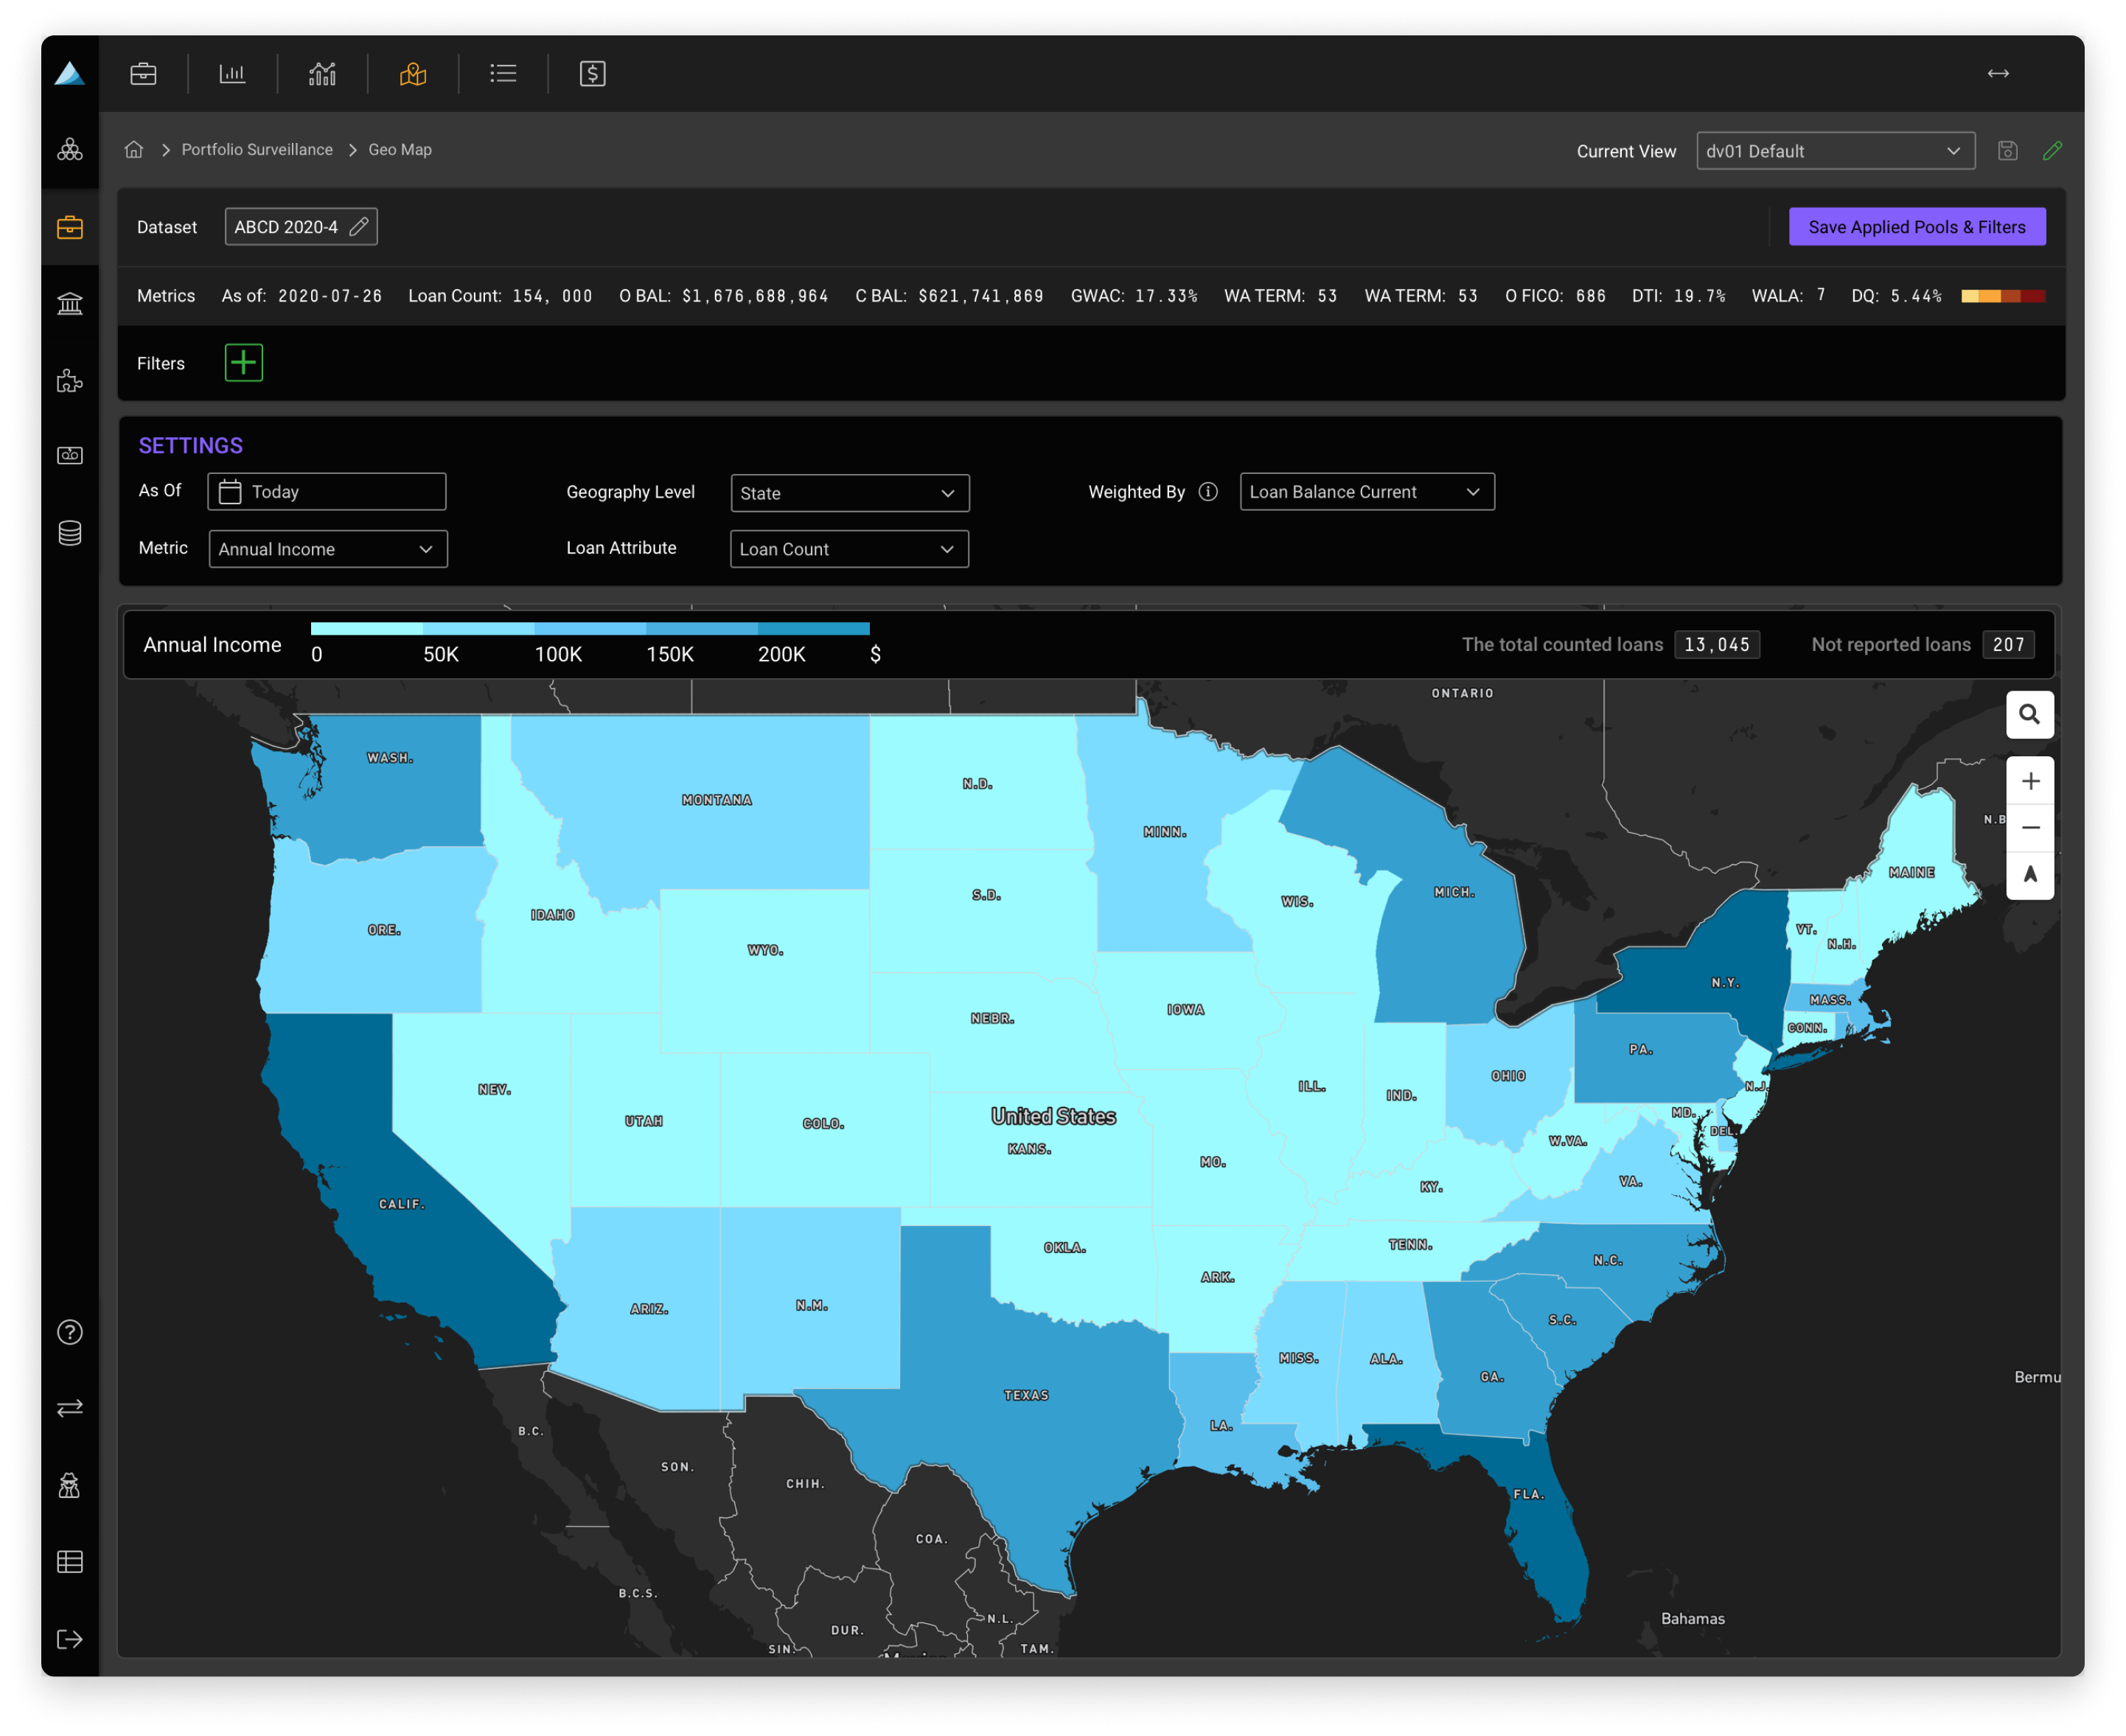Click the SETTINGS section heading
This screenshot has height=1736, width=2126.
tap(191, 446)
